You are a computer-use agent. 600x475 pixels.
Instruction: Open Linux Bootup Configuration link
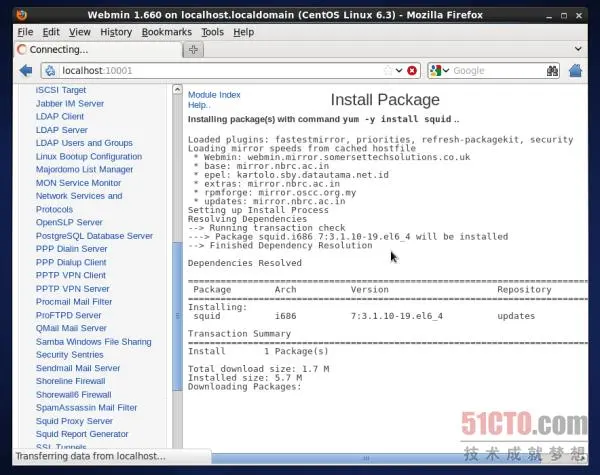(89, 157)
